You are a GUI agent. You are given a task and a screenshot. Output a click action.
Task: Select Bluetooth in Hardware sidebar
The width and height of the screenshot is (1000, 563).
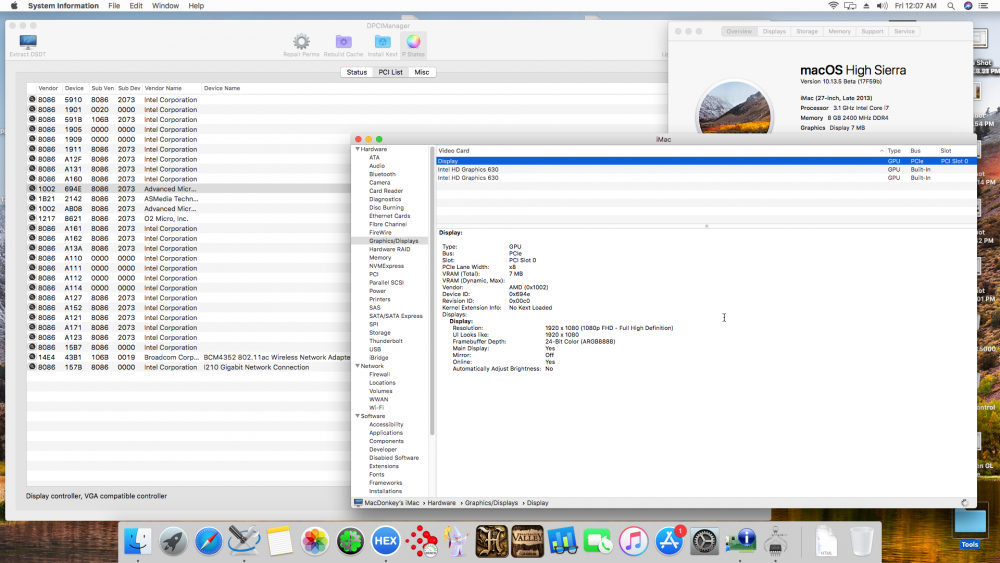coord(382,174)
